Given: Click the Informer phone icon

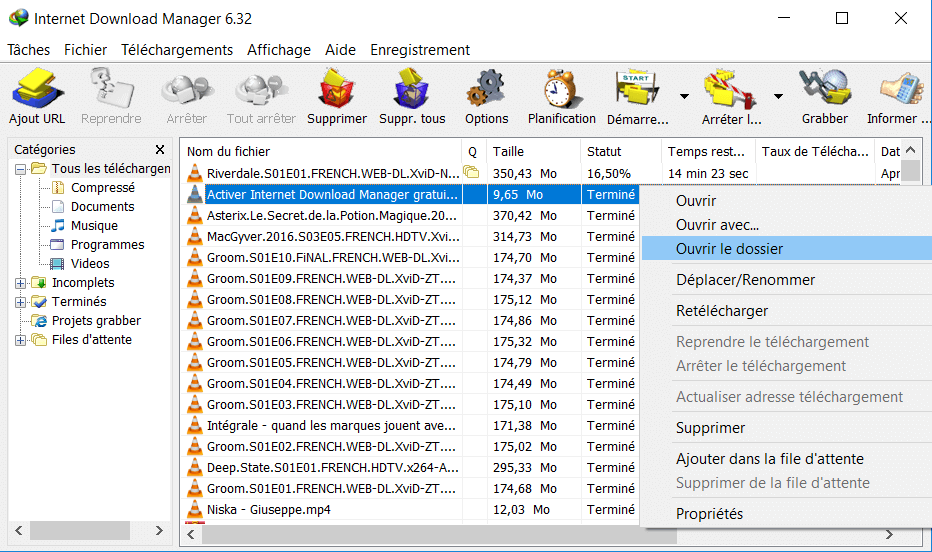Looking at the screenshot, I should point(902,89).
